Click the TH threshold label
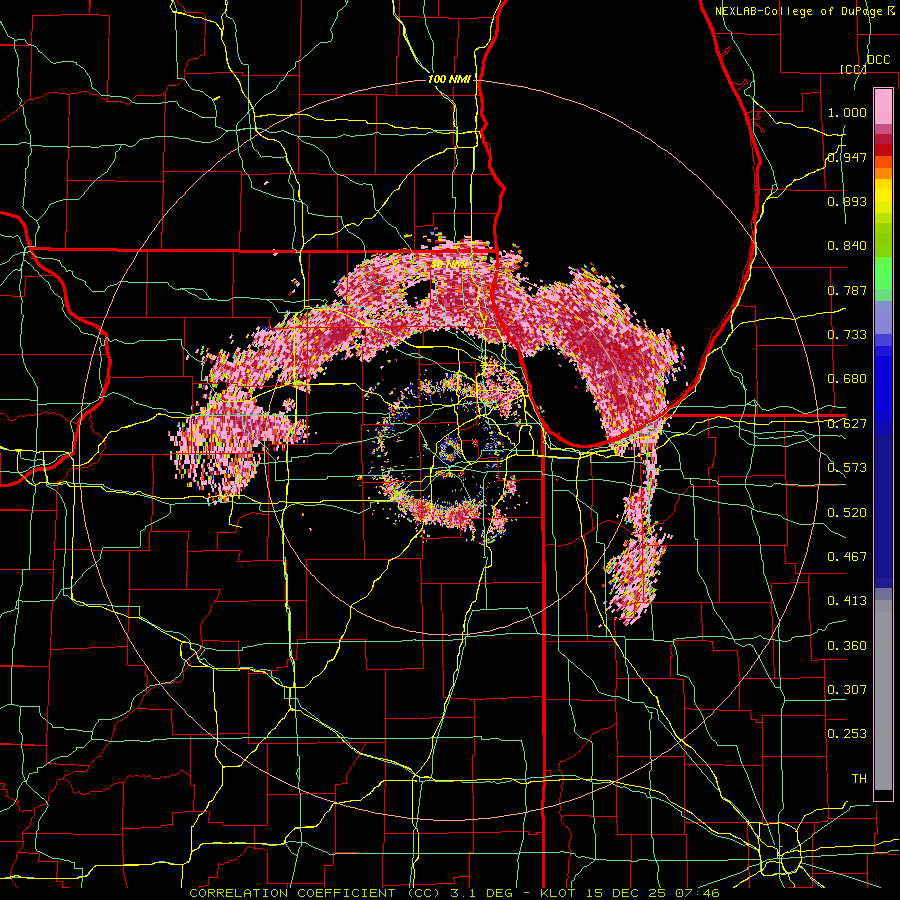 click(x=859, y=779)
